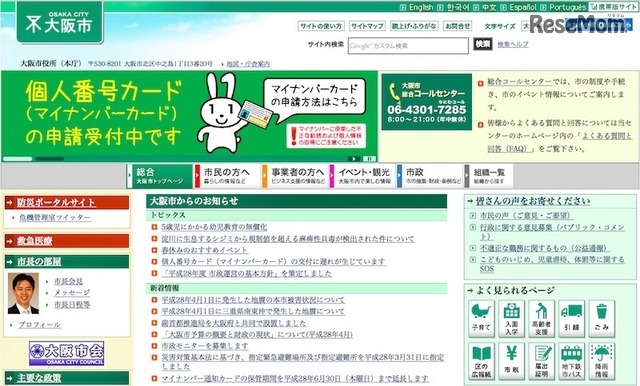Open the 携帯版サイト mobile site link

pyautogui.click(x=613, y=7)
